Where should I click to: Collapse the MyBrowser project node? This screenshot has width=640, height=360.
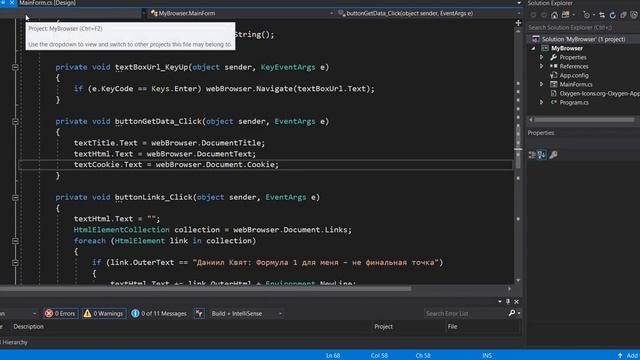tap(533, 48)
